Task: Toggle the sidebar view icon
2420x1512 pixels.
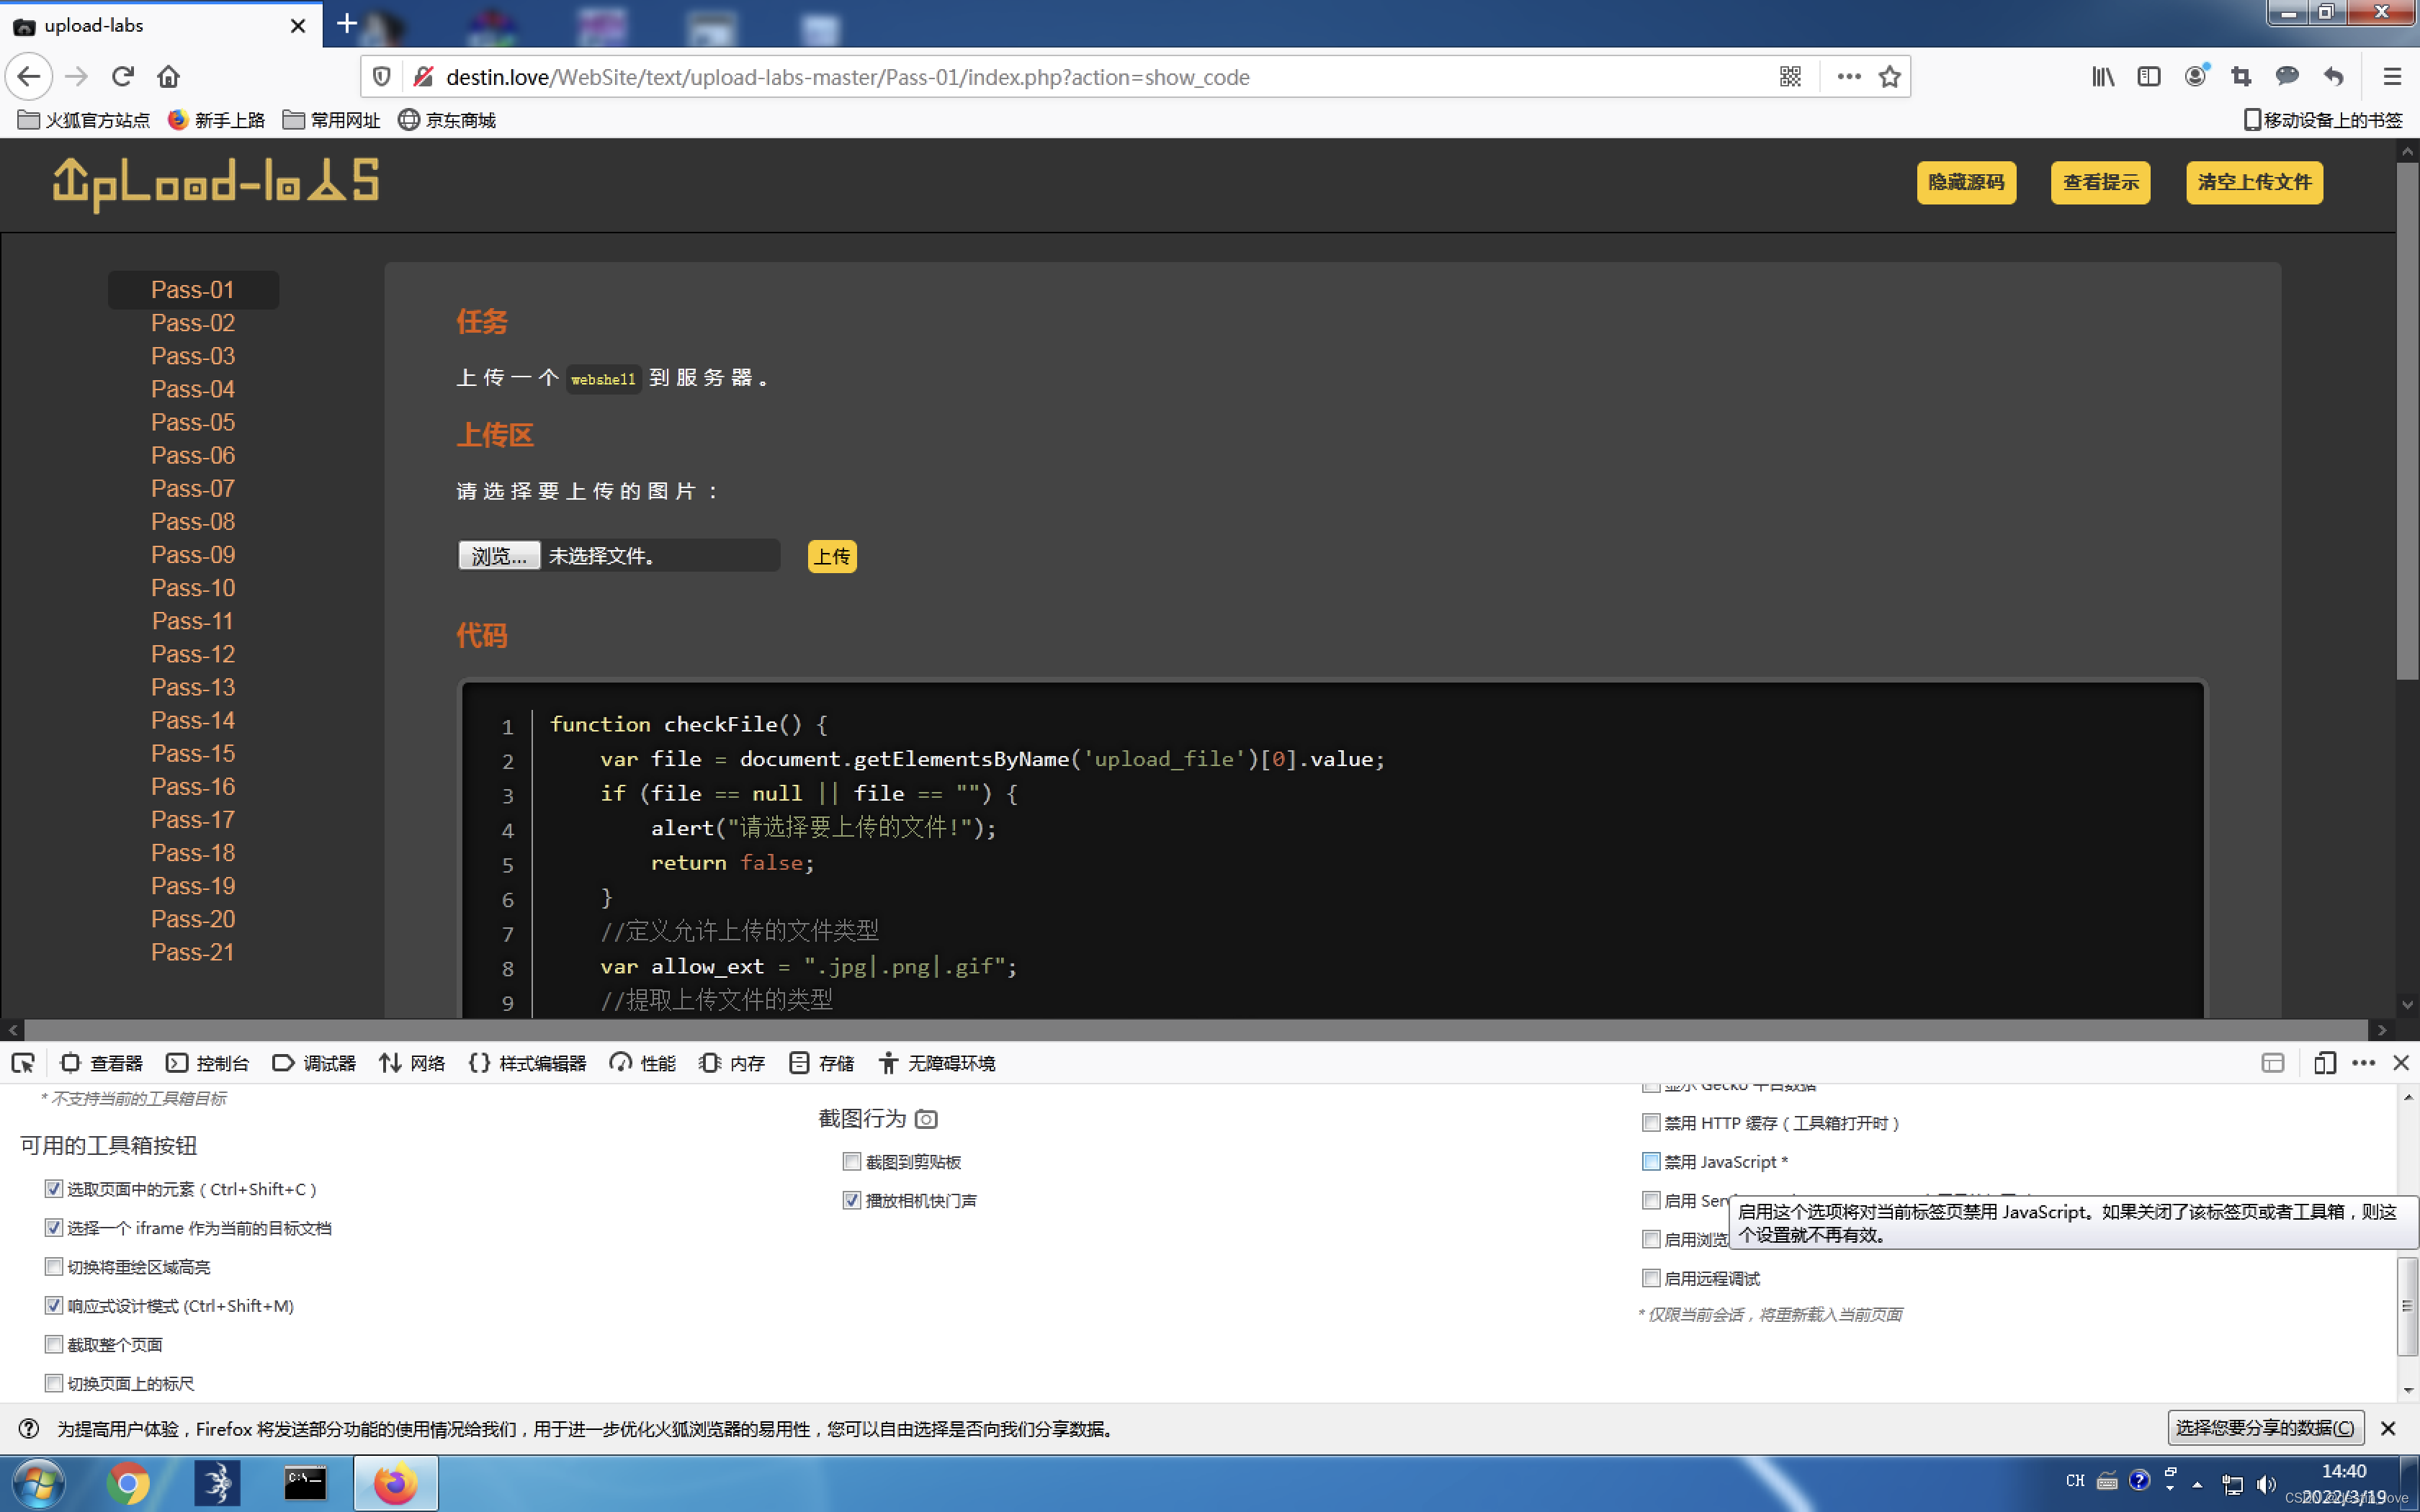Action: pos(2149,77)
